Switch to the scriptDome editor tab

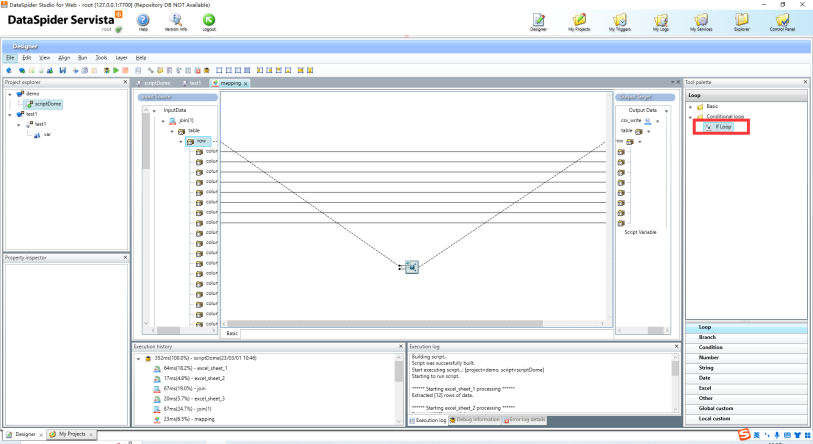[153, 83]
